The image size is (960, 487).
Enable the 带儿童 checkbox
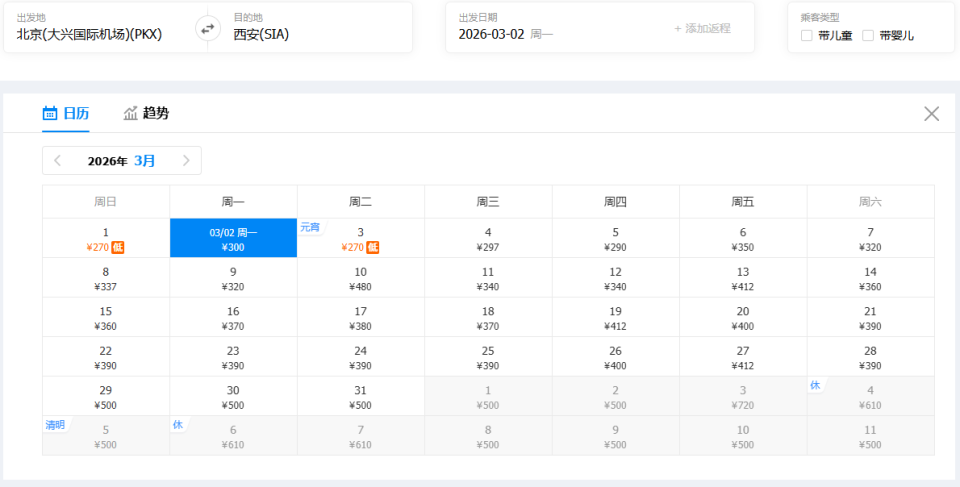807,36
